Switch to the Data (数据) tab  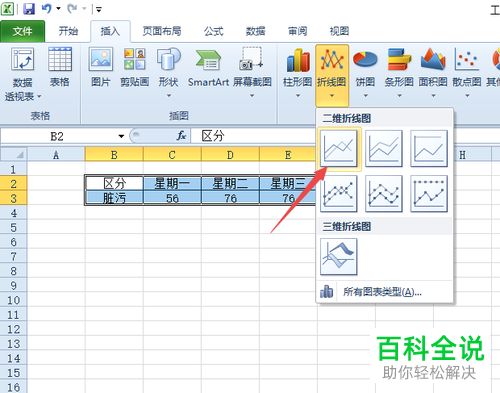[x=255, y=31]
